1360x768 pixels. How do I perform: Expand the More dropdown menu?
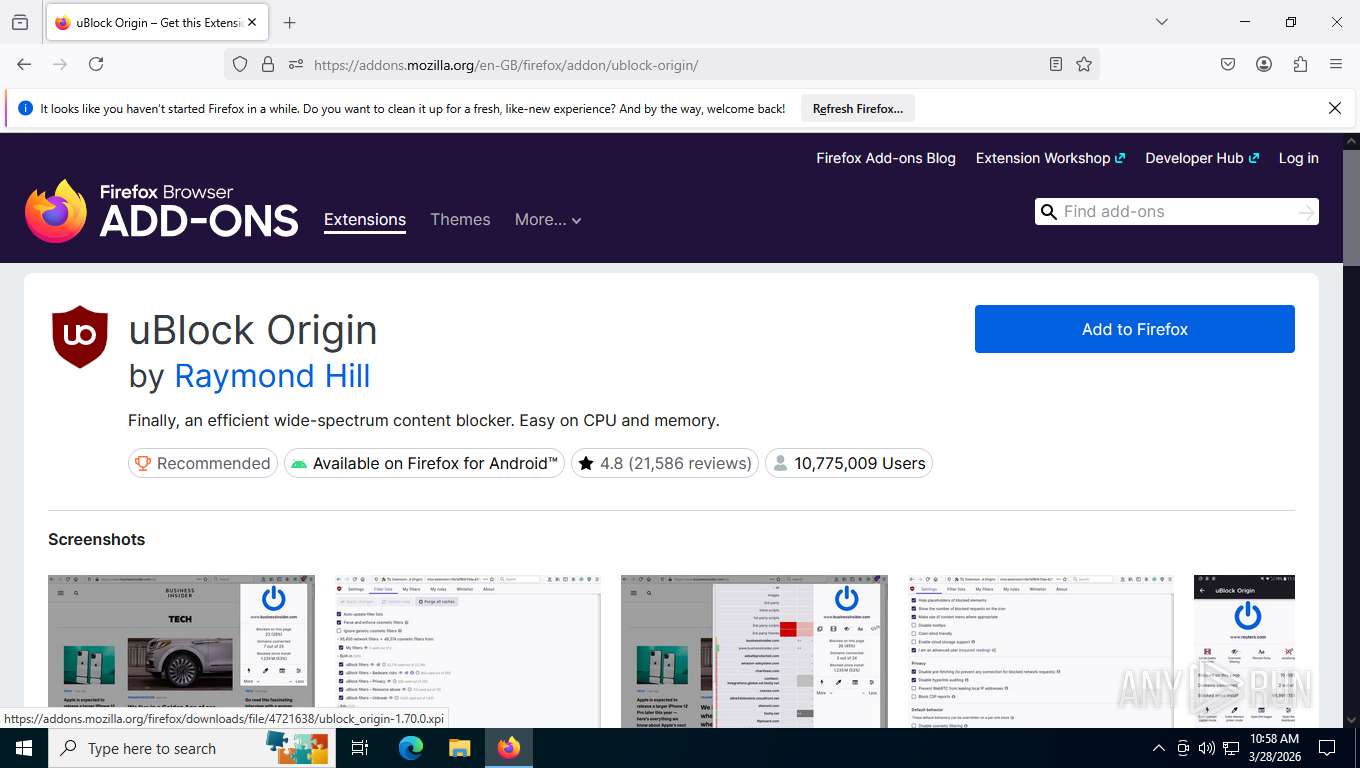click(x=548, y=220)
